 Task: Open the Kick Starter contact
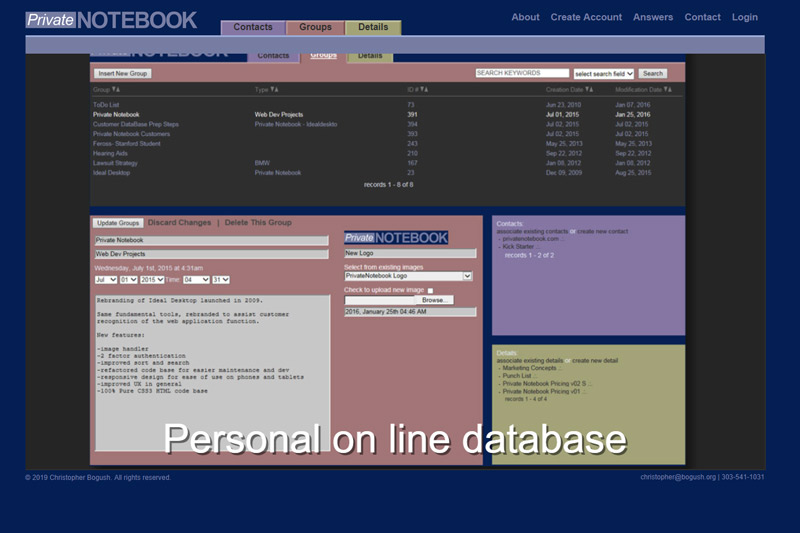point(518,247)
